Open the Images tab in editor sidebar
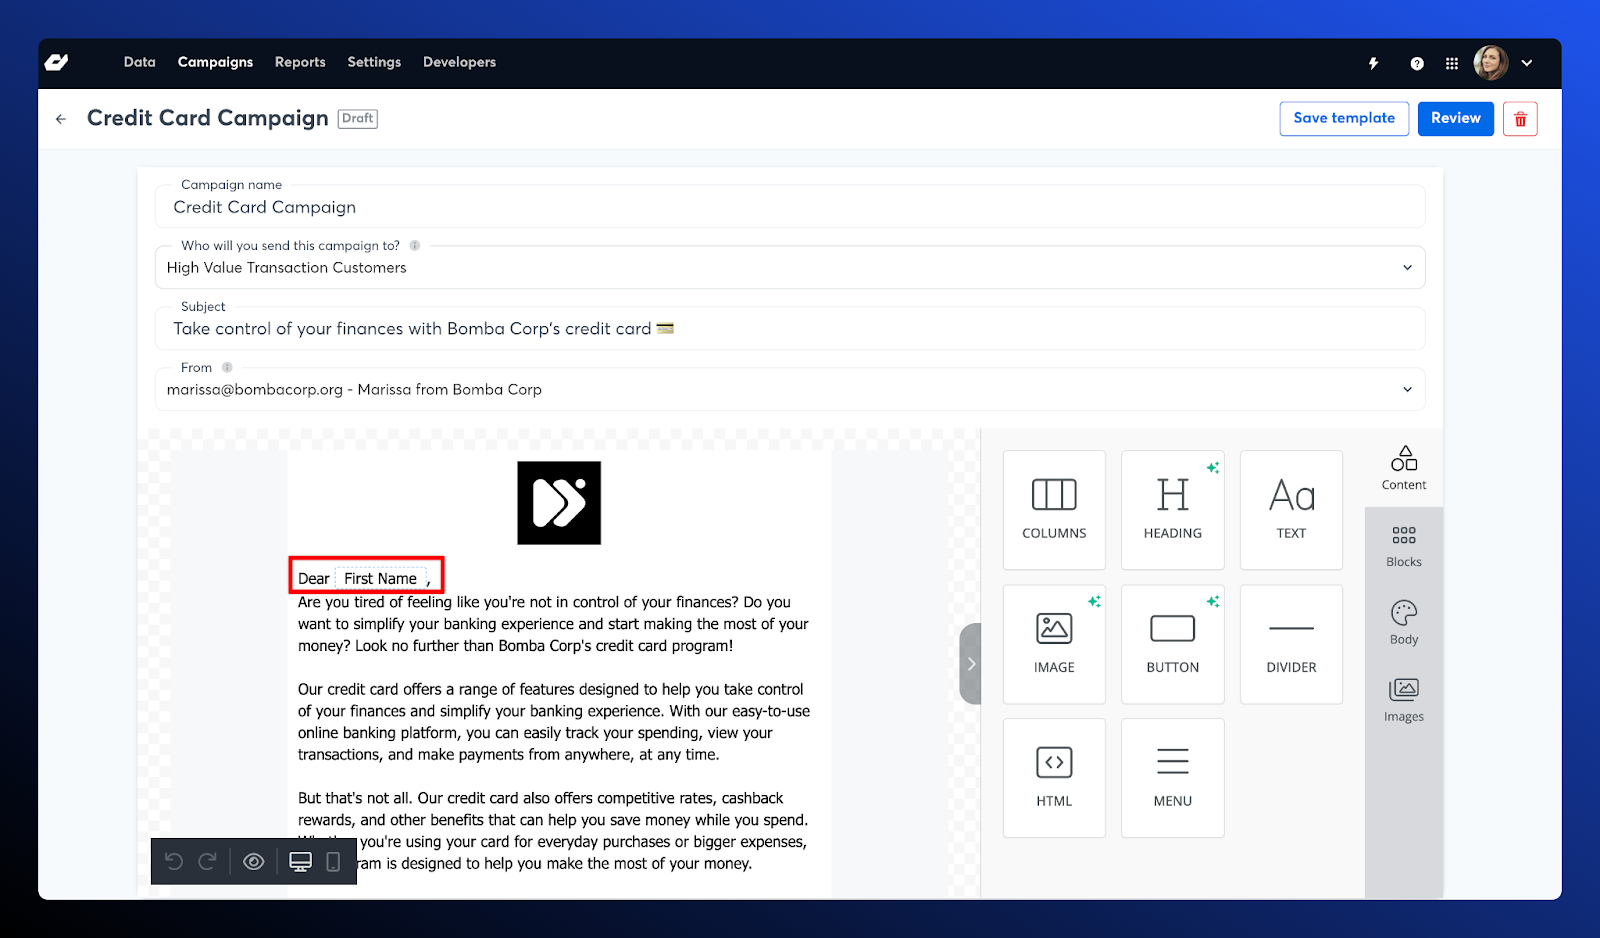Viewport: 1600px width, 938px height. pyautogui.click(x=1404, y=700)
